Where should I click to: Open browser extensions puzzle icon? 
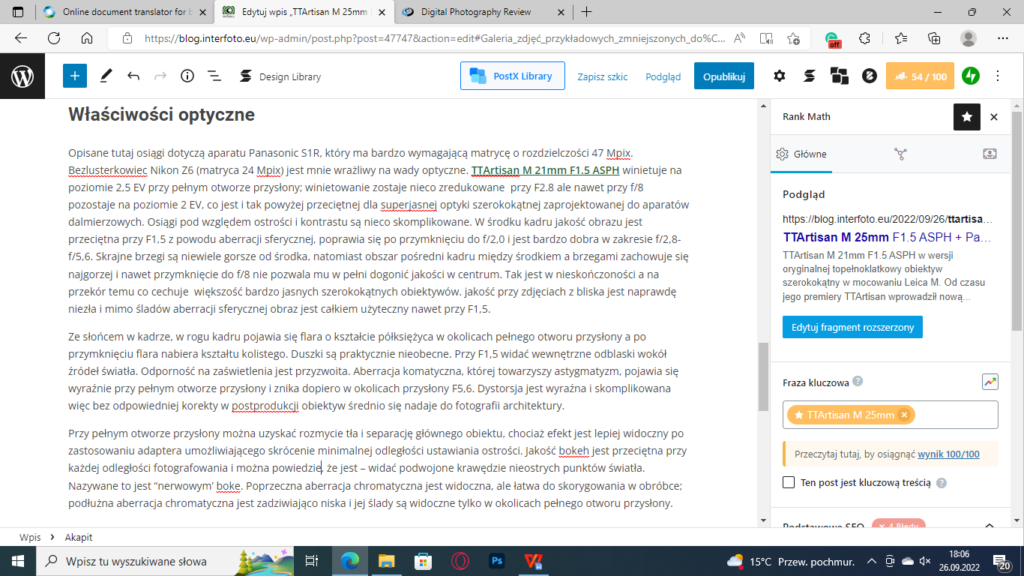click(865, 39)
